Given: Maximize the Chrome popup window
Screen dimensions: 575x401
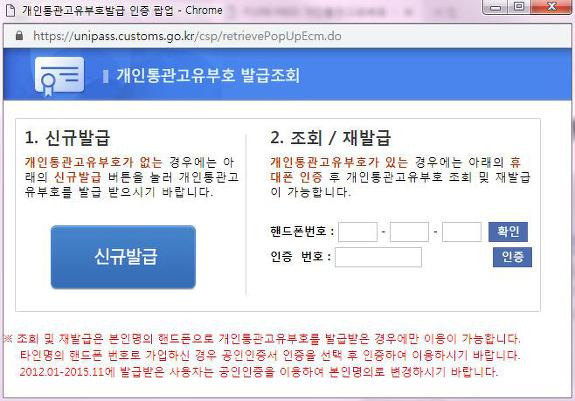Looking at the screenshot, I should click(x=519, y=7).
